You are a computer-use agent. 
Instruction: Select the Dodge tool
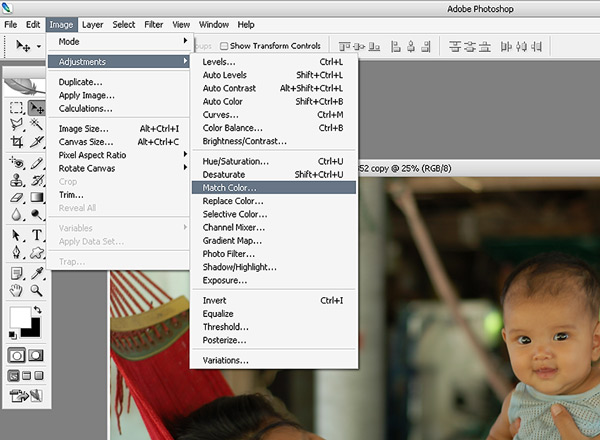[37, 214]
